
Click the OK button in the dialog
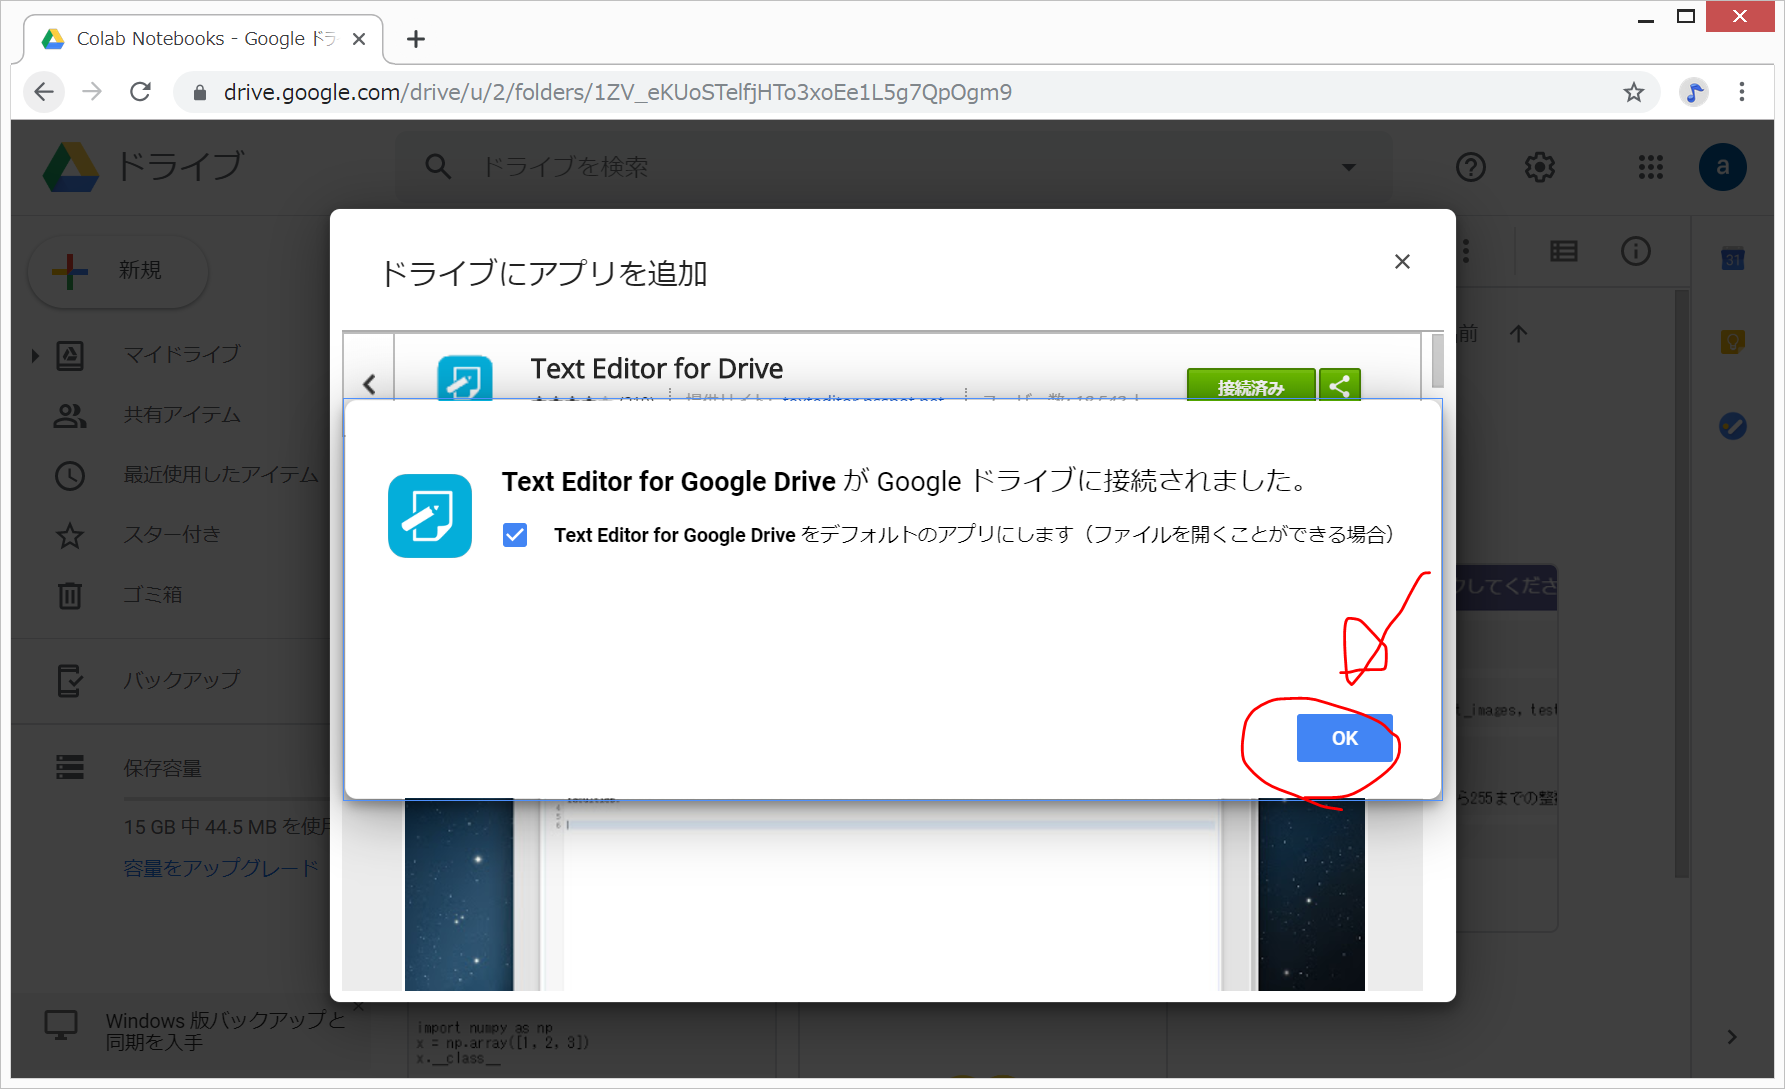pyautogui.click(x=1344, y=738)
